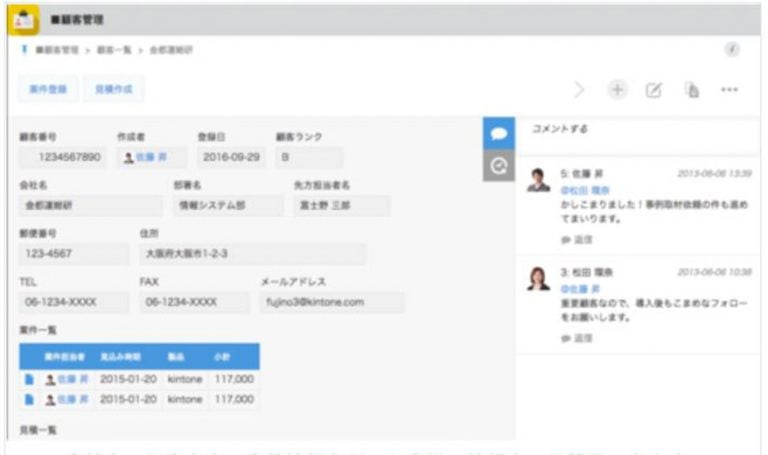Image resolution: width=768 pixels, height=455 pixels.
Task: Edit the record with pencil icon
Action: (653, 90)
